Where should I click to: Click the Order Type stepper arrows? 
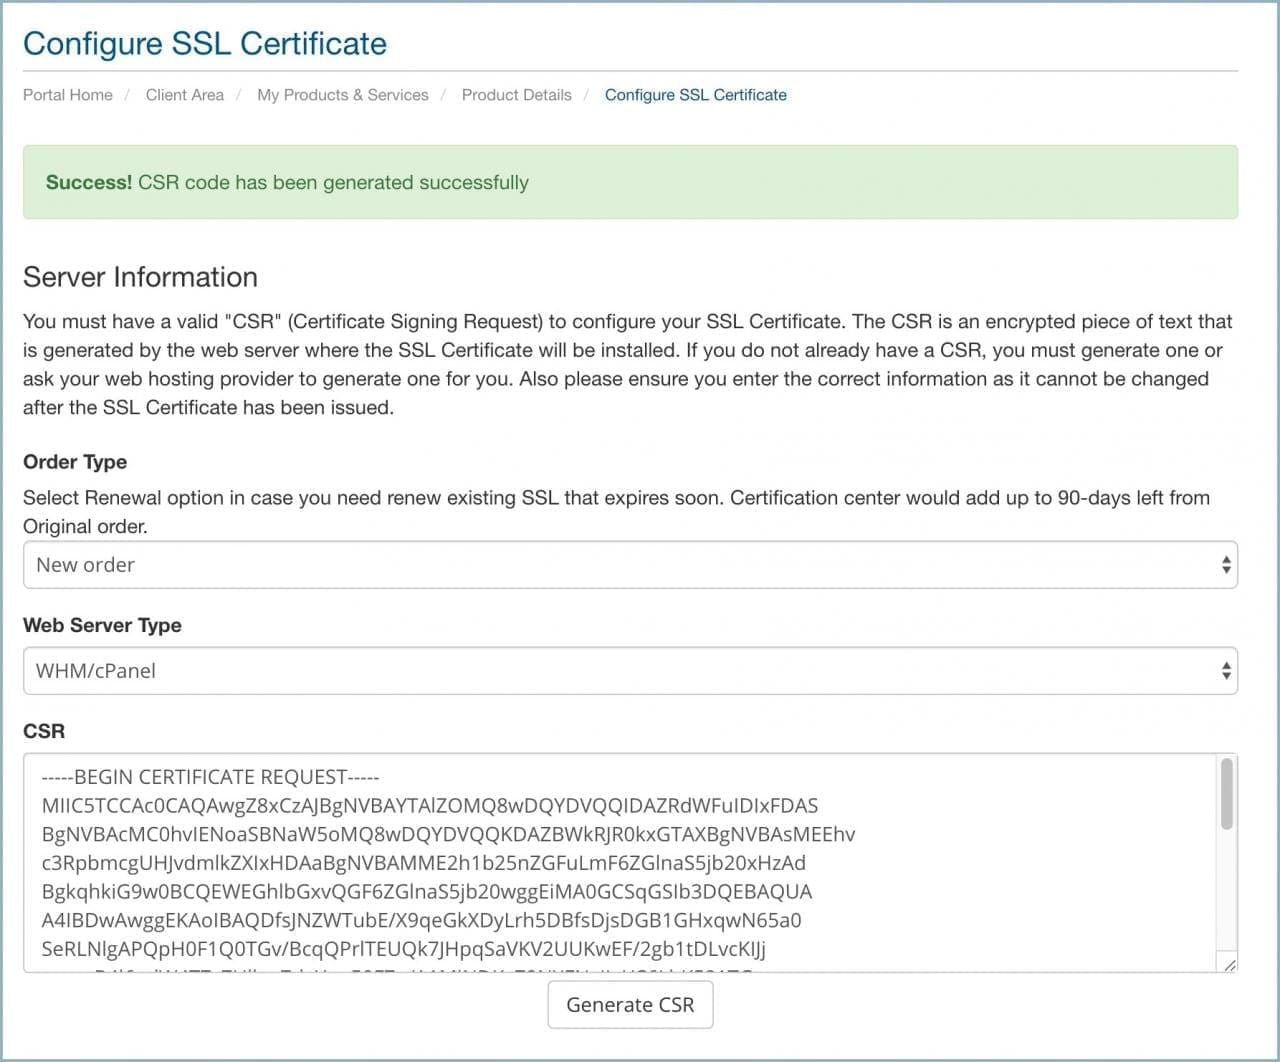pos(1226,564)
